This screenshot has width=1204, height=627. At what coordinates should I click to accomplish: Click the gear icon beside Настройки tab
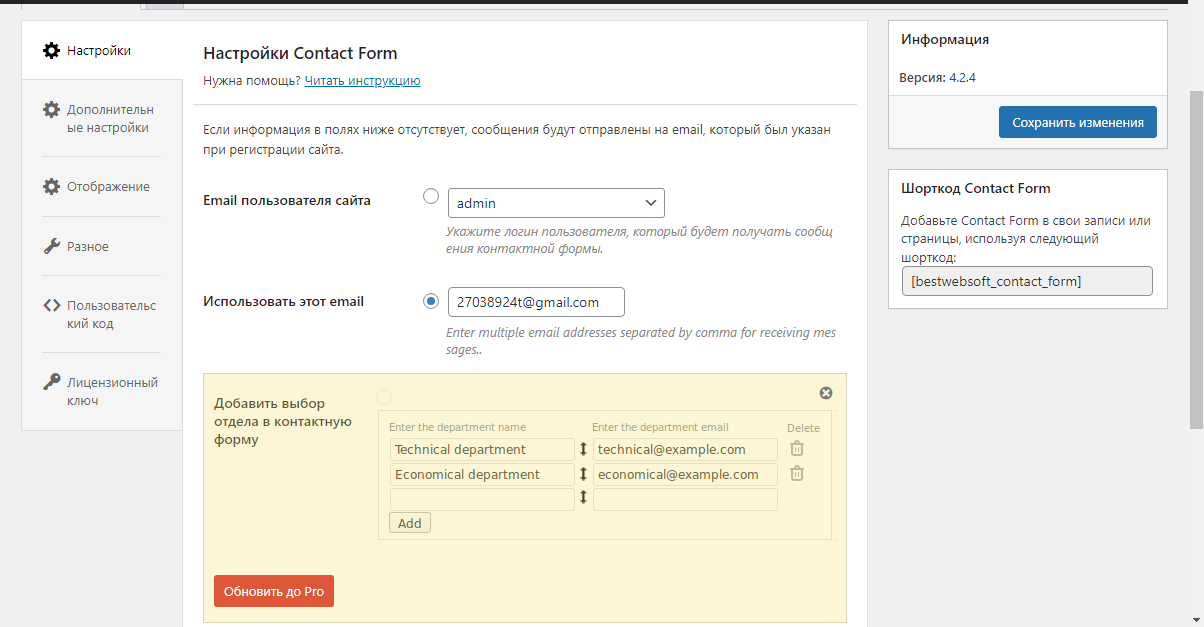pyautogui.click(x=51, y=50)
